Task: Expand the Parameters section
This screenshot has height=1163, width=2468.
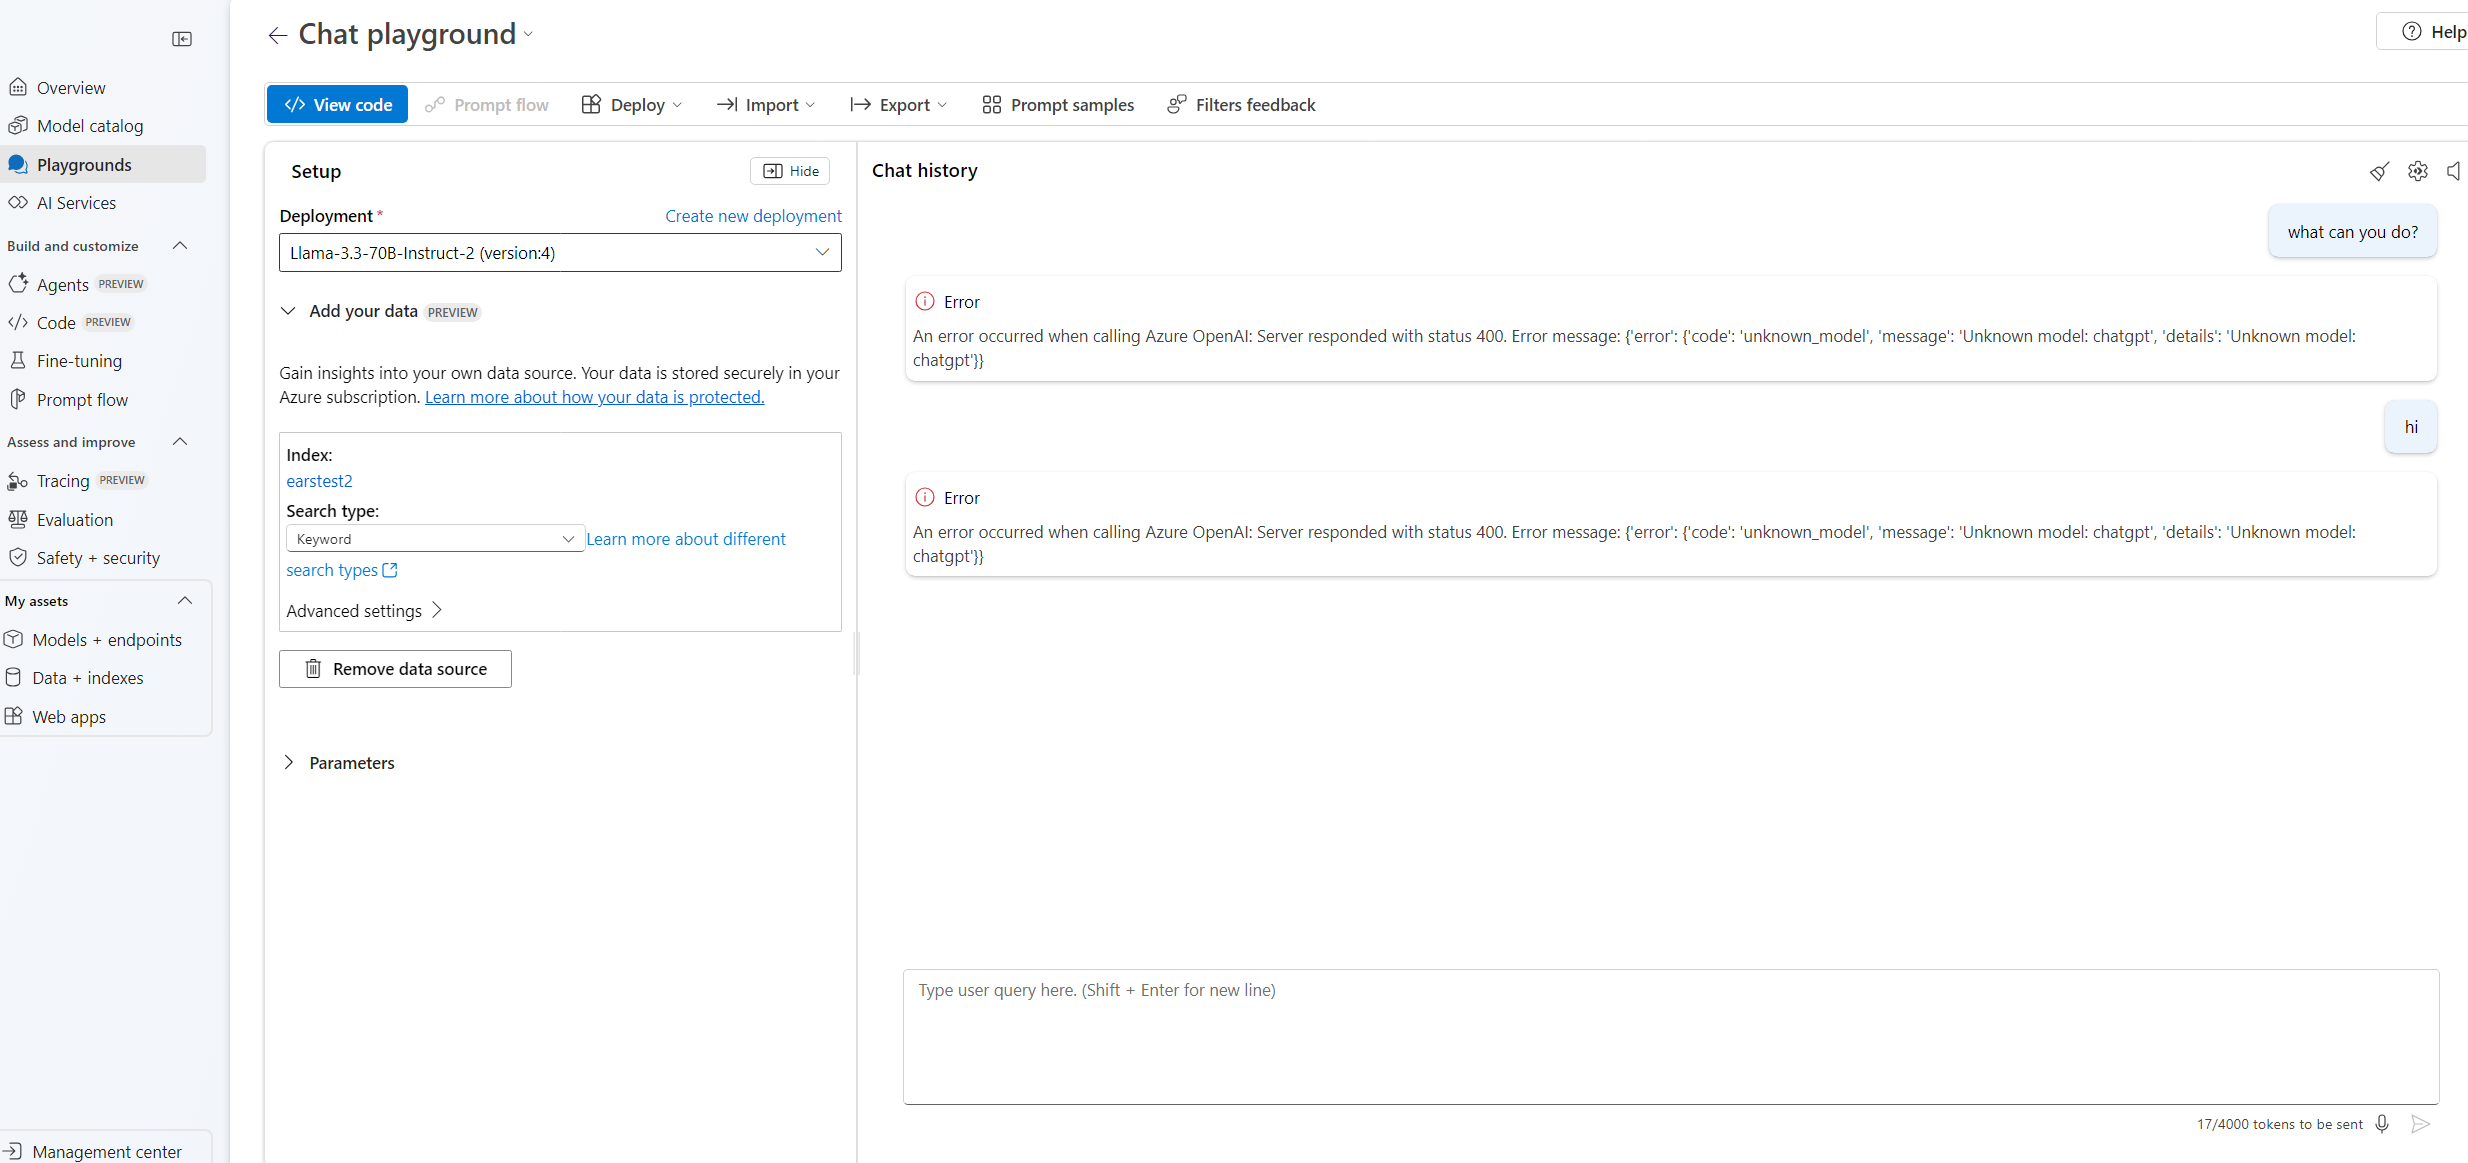Action: pyautogui.click(x=288, y=763)
